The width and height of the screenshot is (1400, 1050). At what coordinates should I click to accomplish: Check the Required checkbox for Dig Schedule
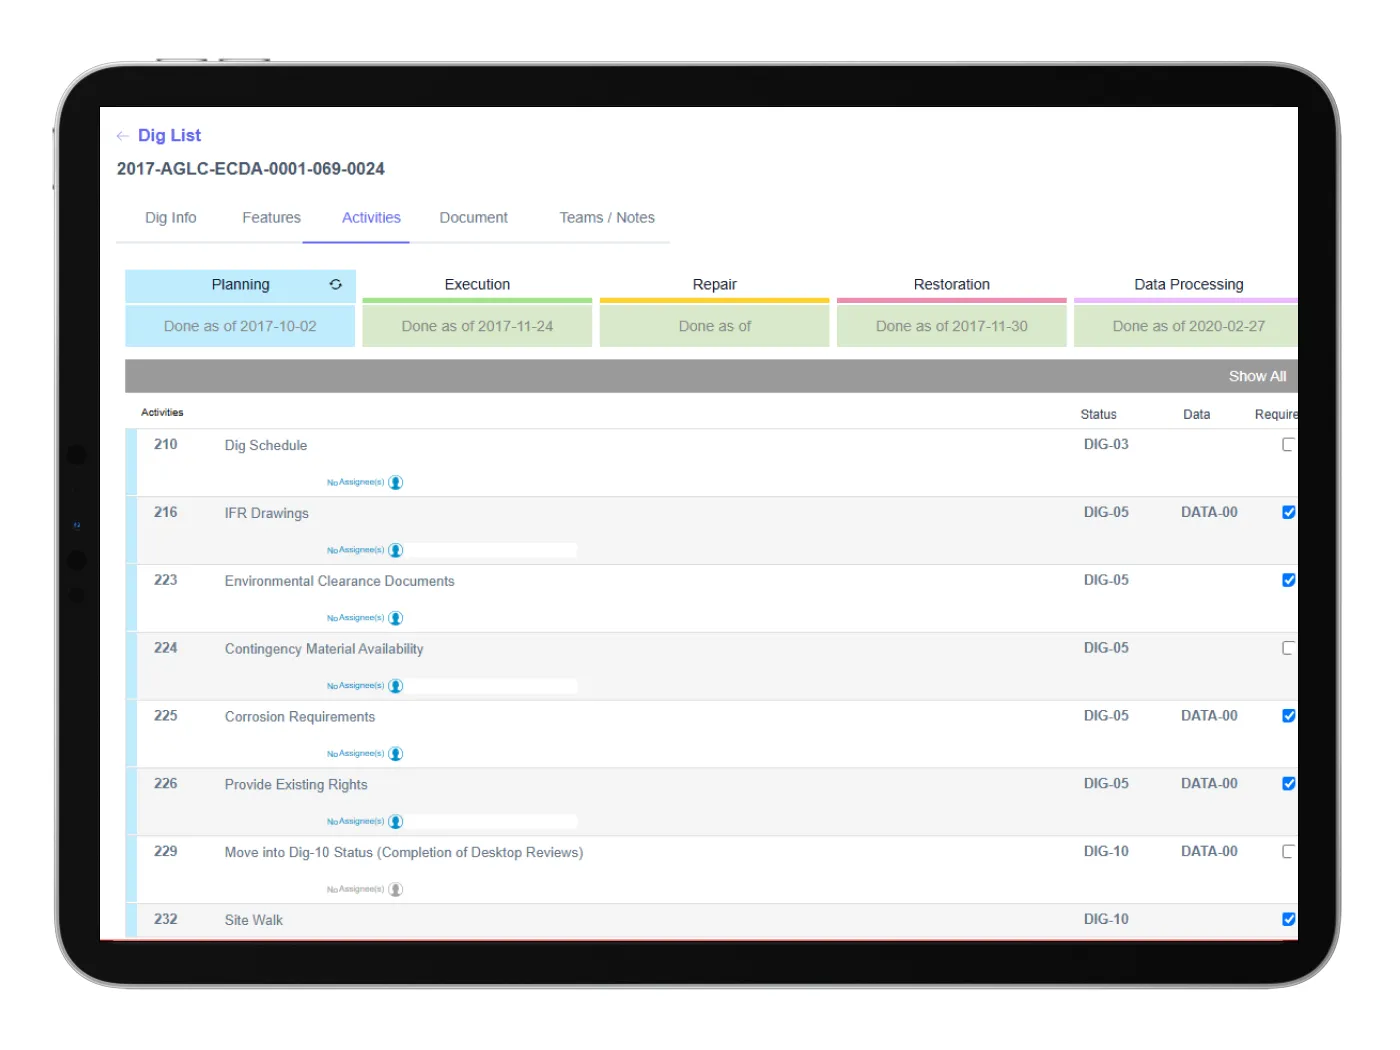point(1289,444)
